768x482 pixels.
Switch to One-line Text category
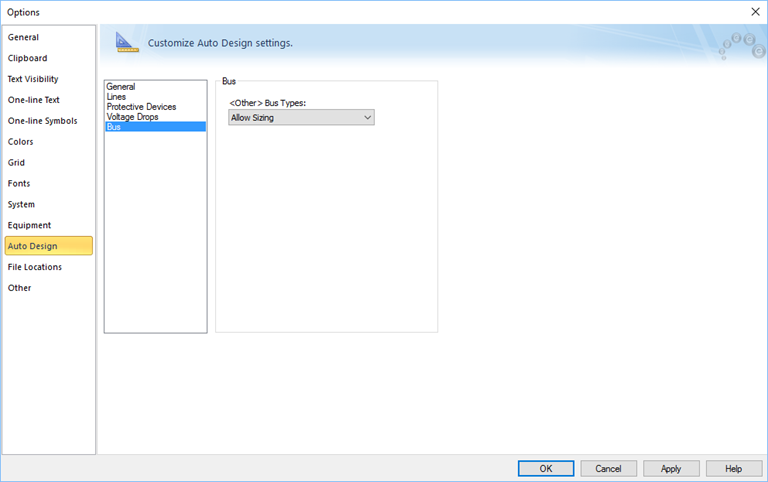34,100
